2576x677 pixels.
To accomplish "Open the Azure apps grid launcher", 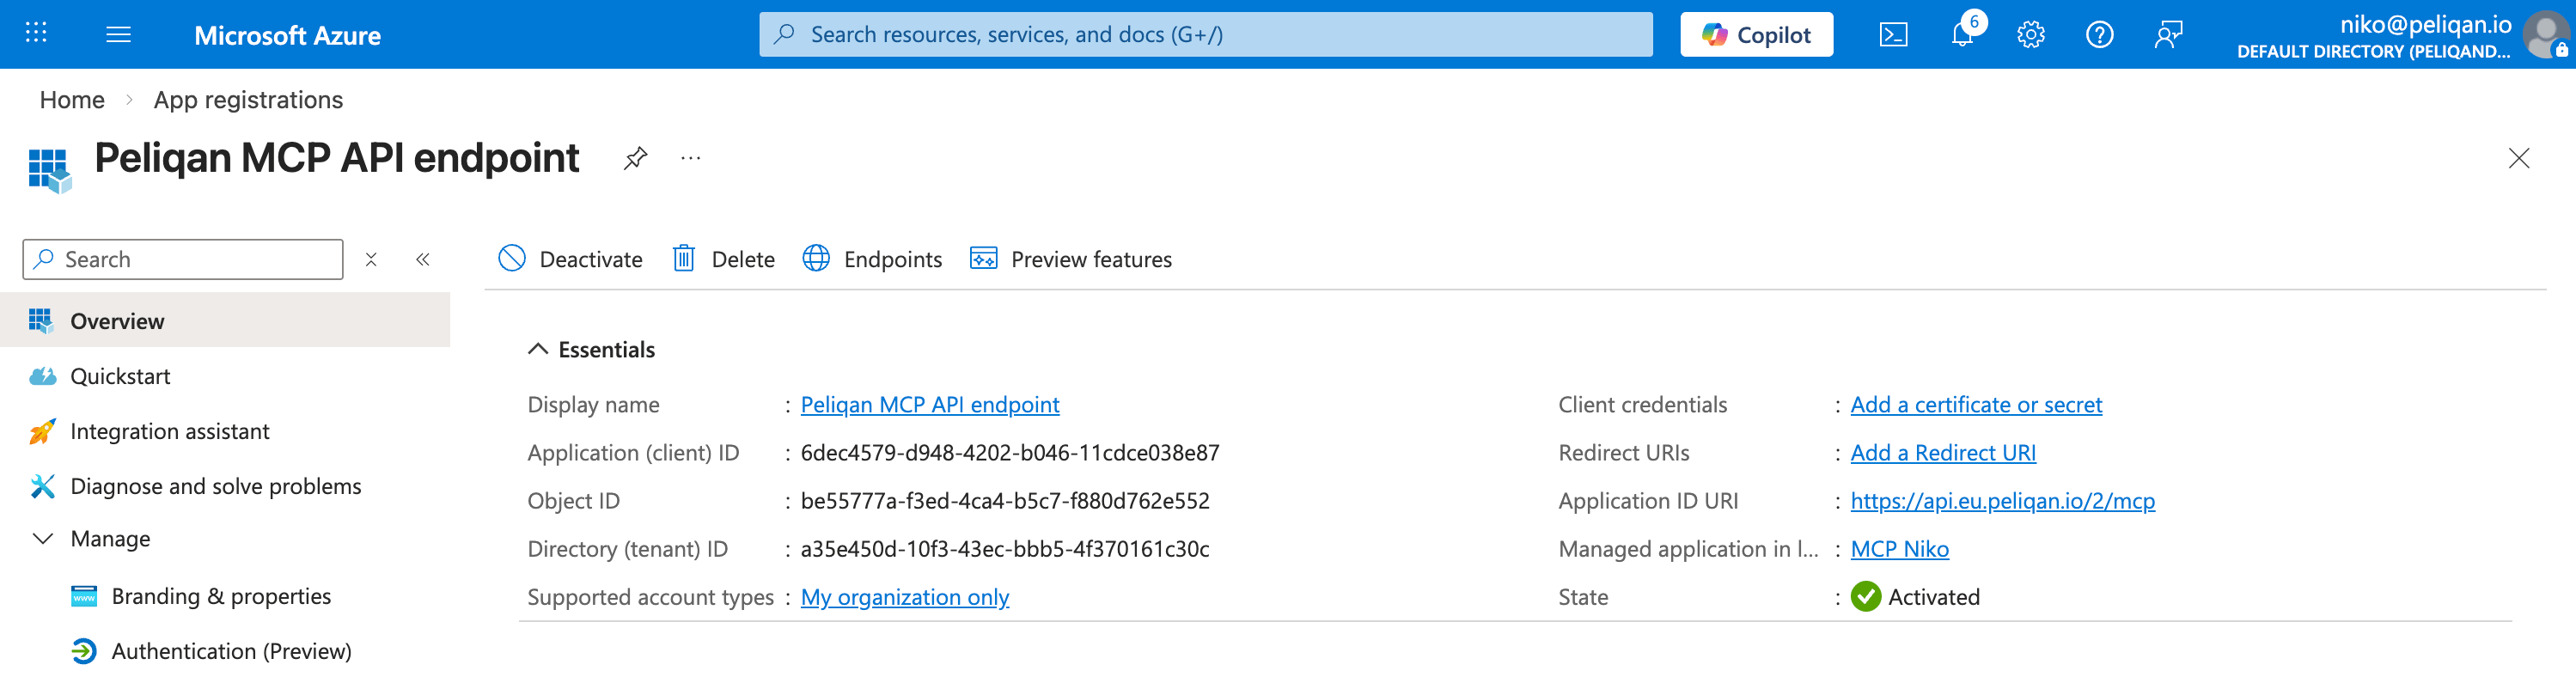I will [36, 34].
